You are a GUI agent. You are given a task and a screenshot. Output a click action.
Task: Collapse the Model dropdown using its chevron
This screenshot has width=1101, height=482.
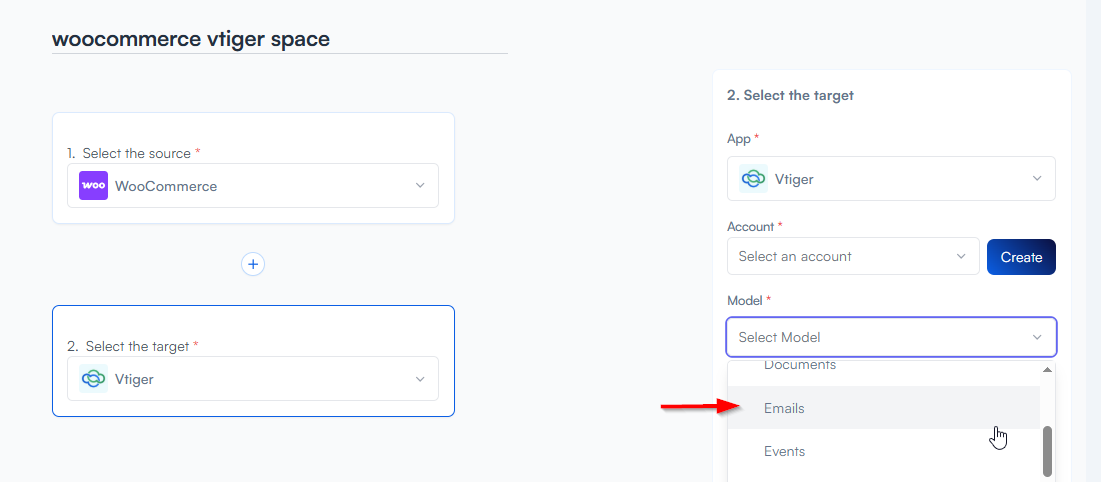[1037, 337]
